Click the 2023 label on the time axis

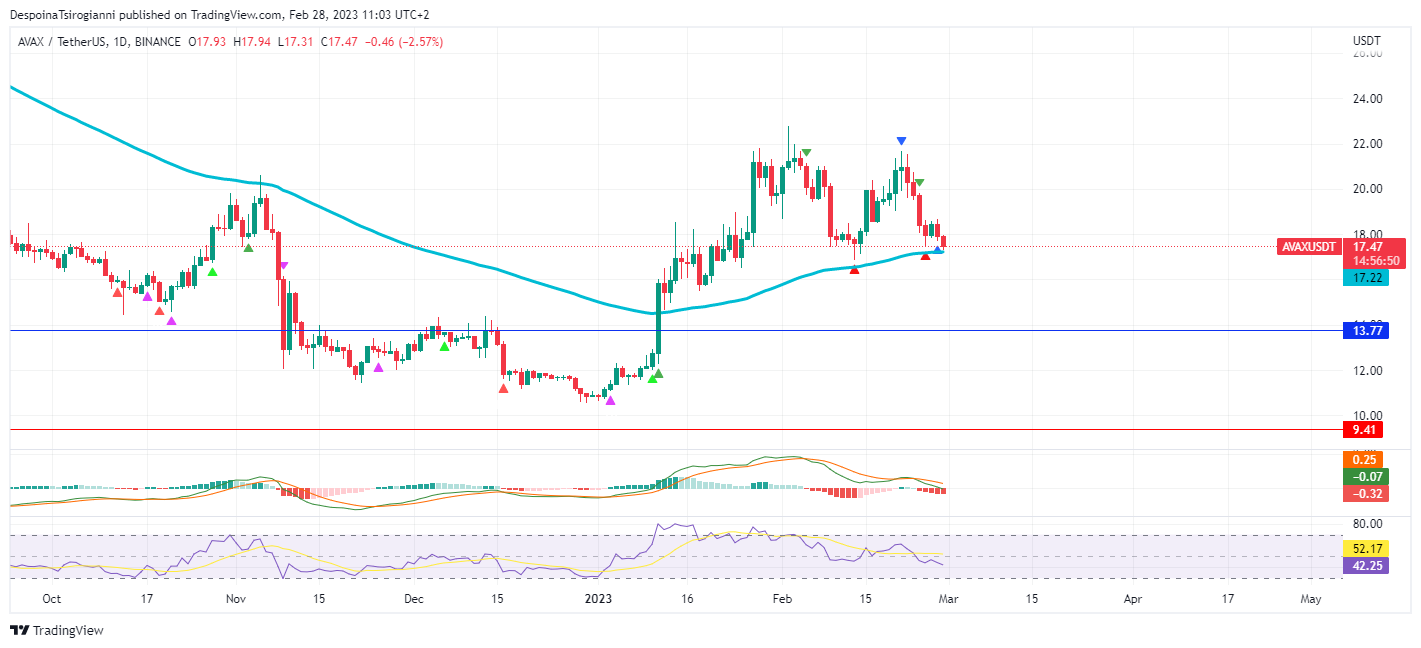point(598,599)
